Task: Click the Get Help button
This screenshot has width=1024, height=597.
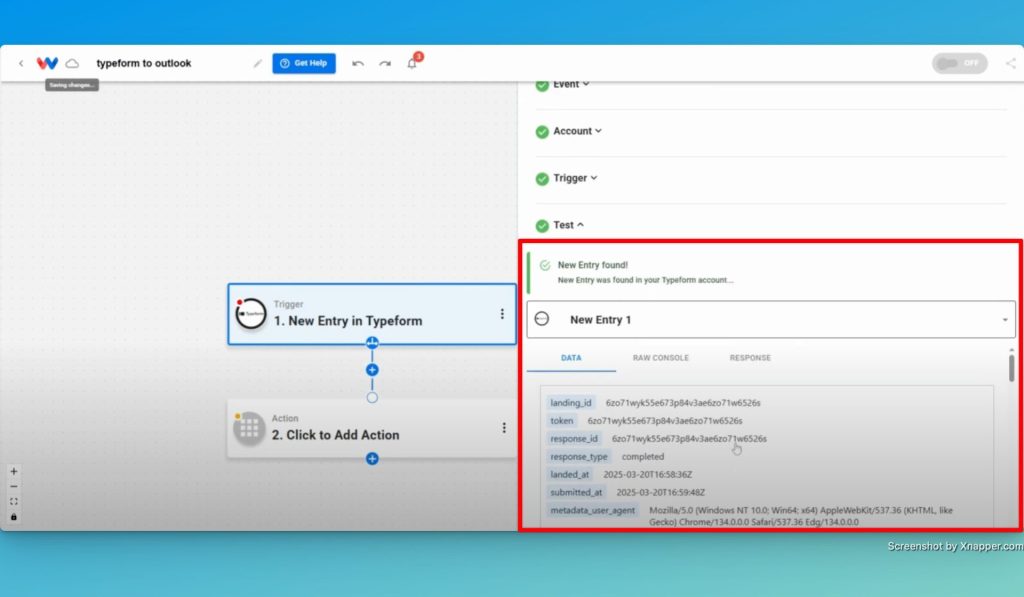Action: (x=304, y=63)
